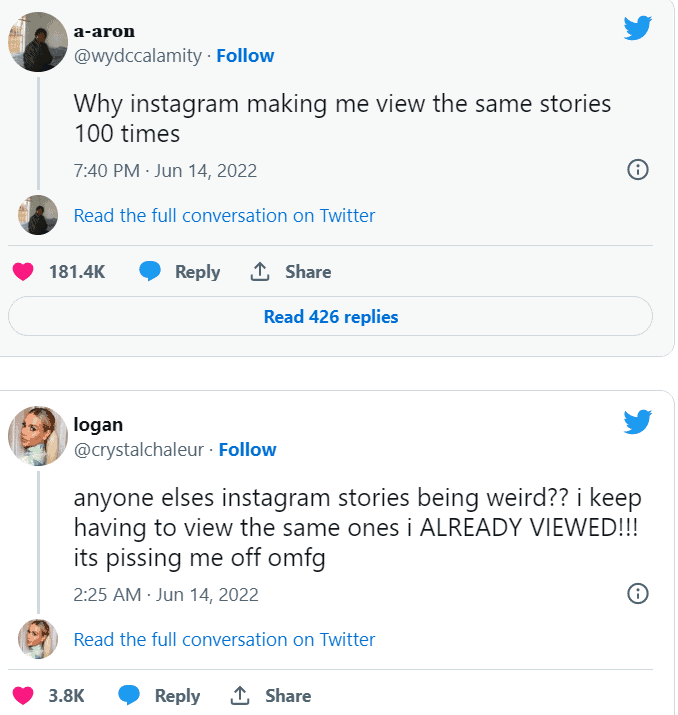Like a-aron's tweet with the 181.4K heart
This screenshot has height=715, width=678.
tap(24, 271)
